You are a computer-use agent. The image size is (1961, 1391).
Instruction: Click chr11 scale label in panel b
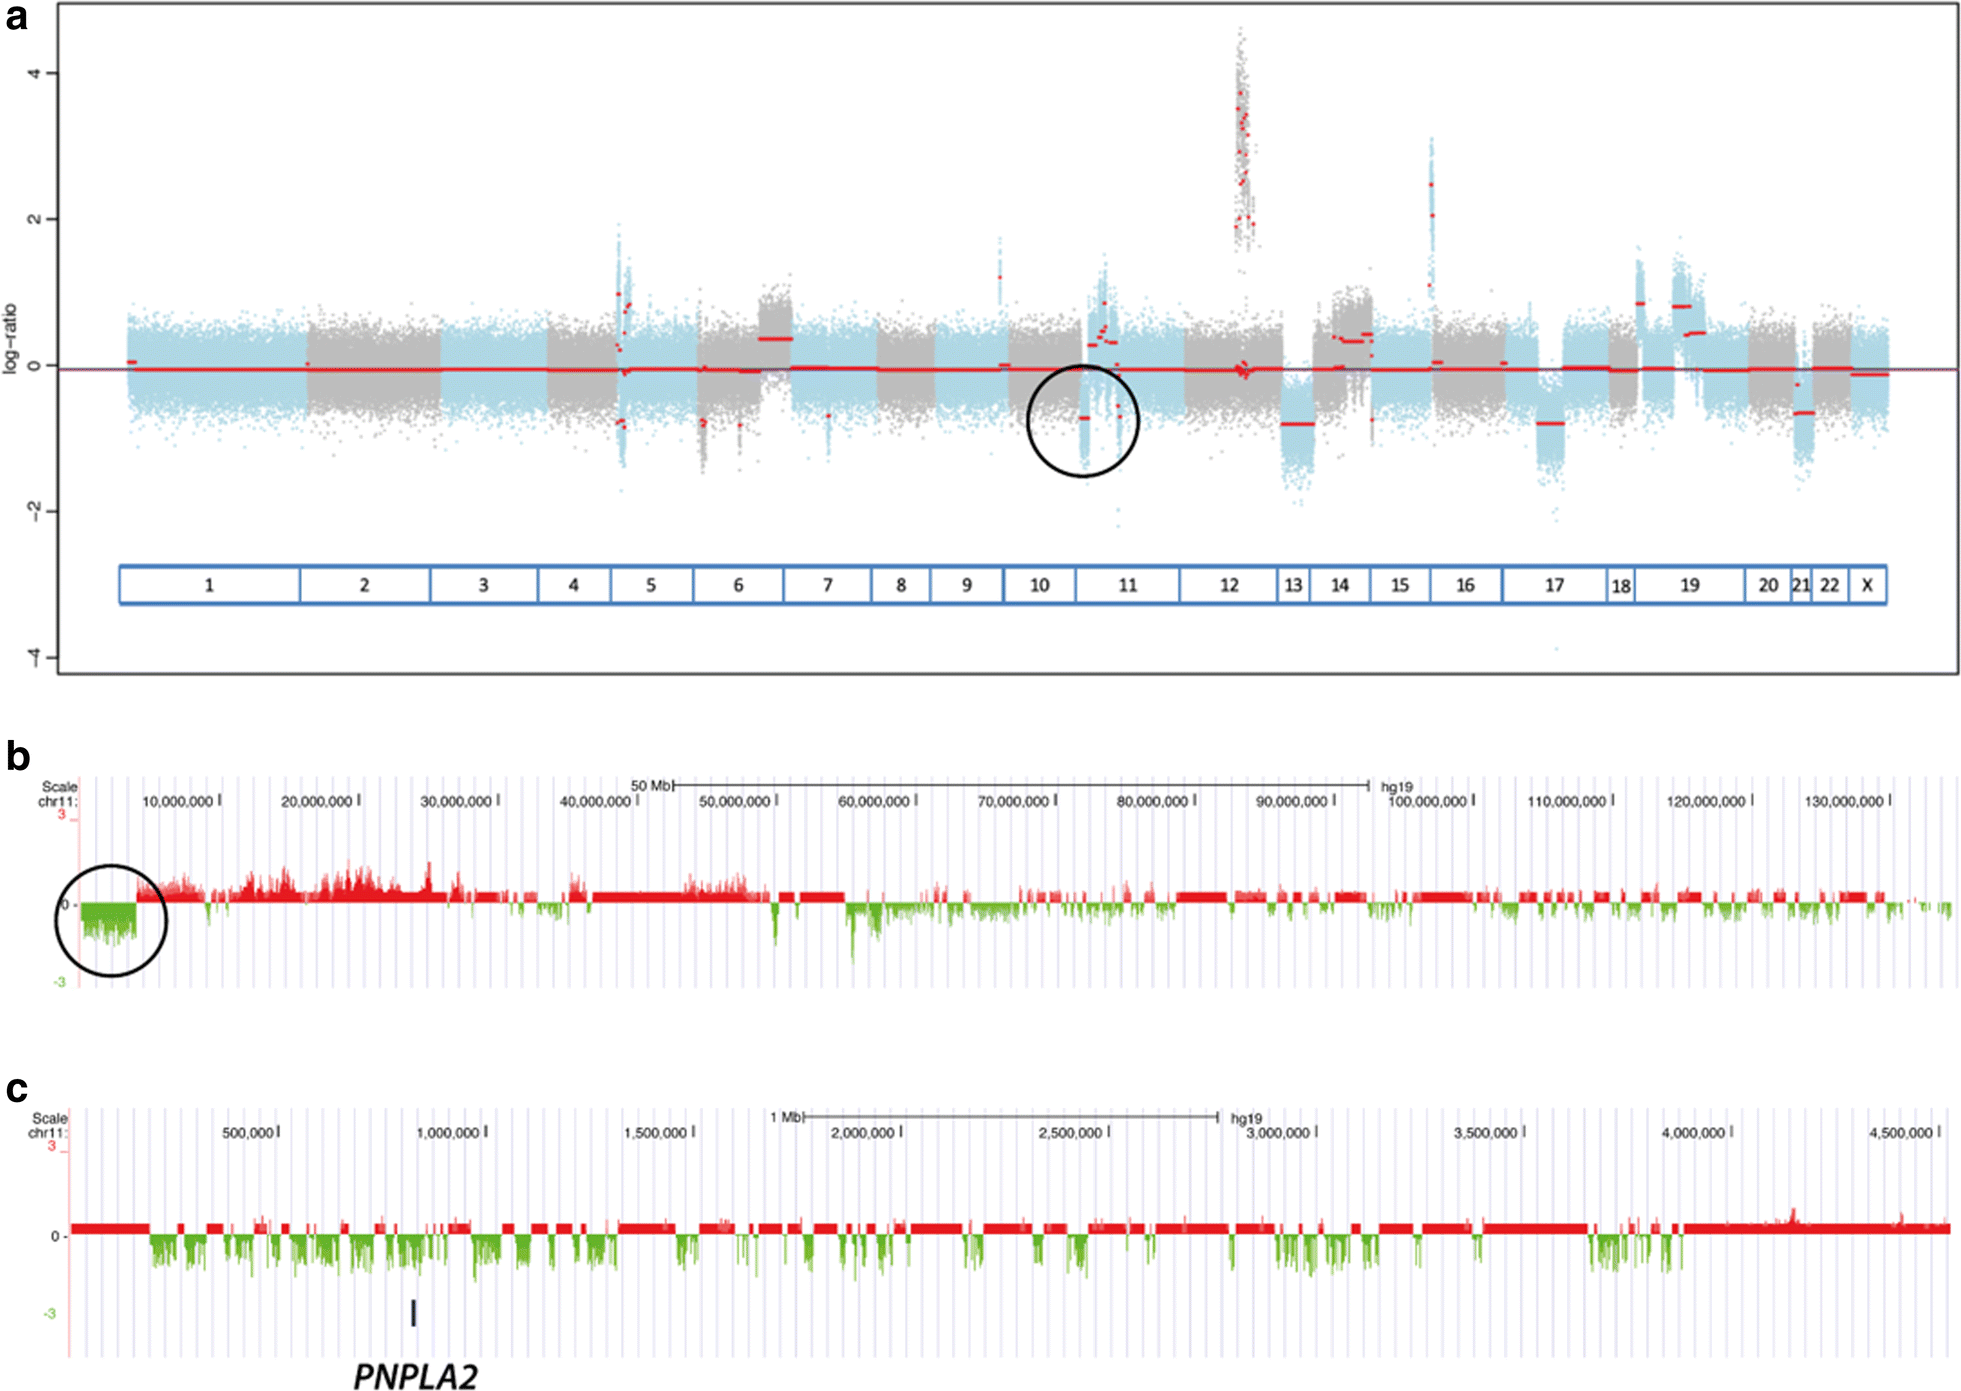click(57, 801)
